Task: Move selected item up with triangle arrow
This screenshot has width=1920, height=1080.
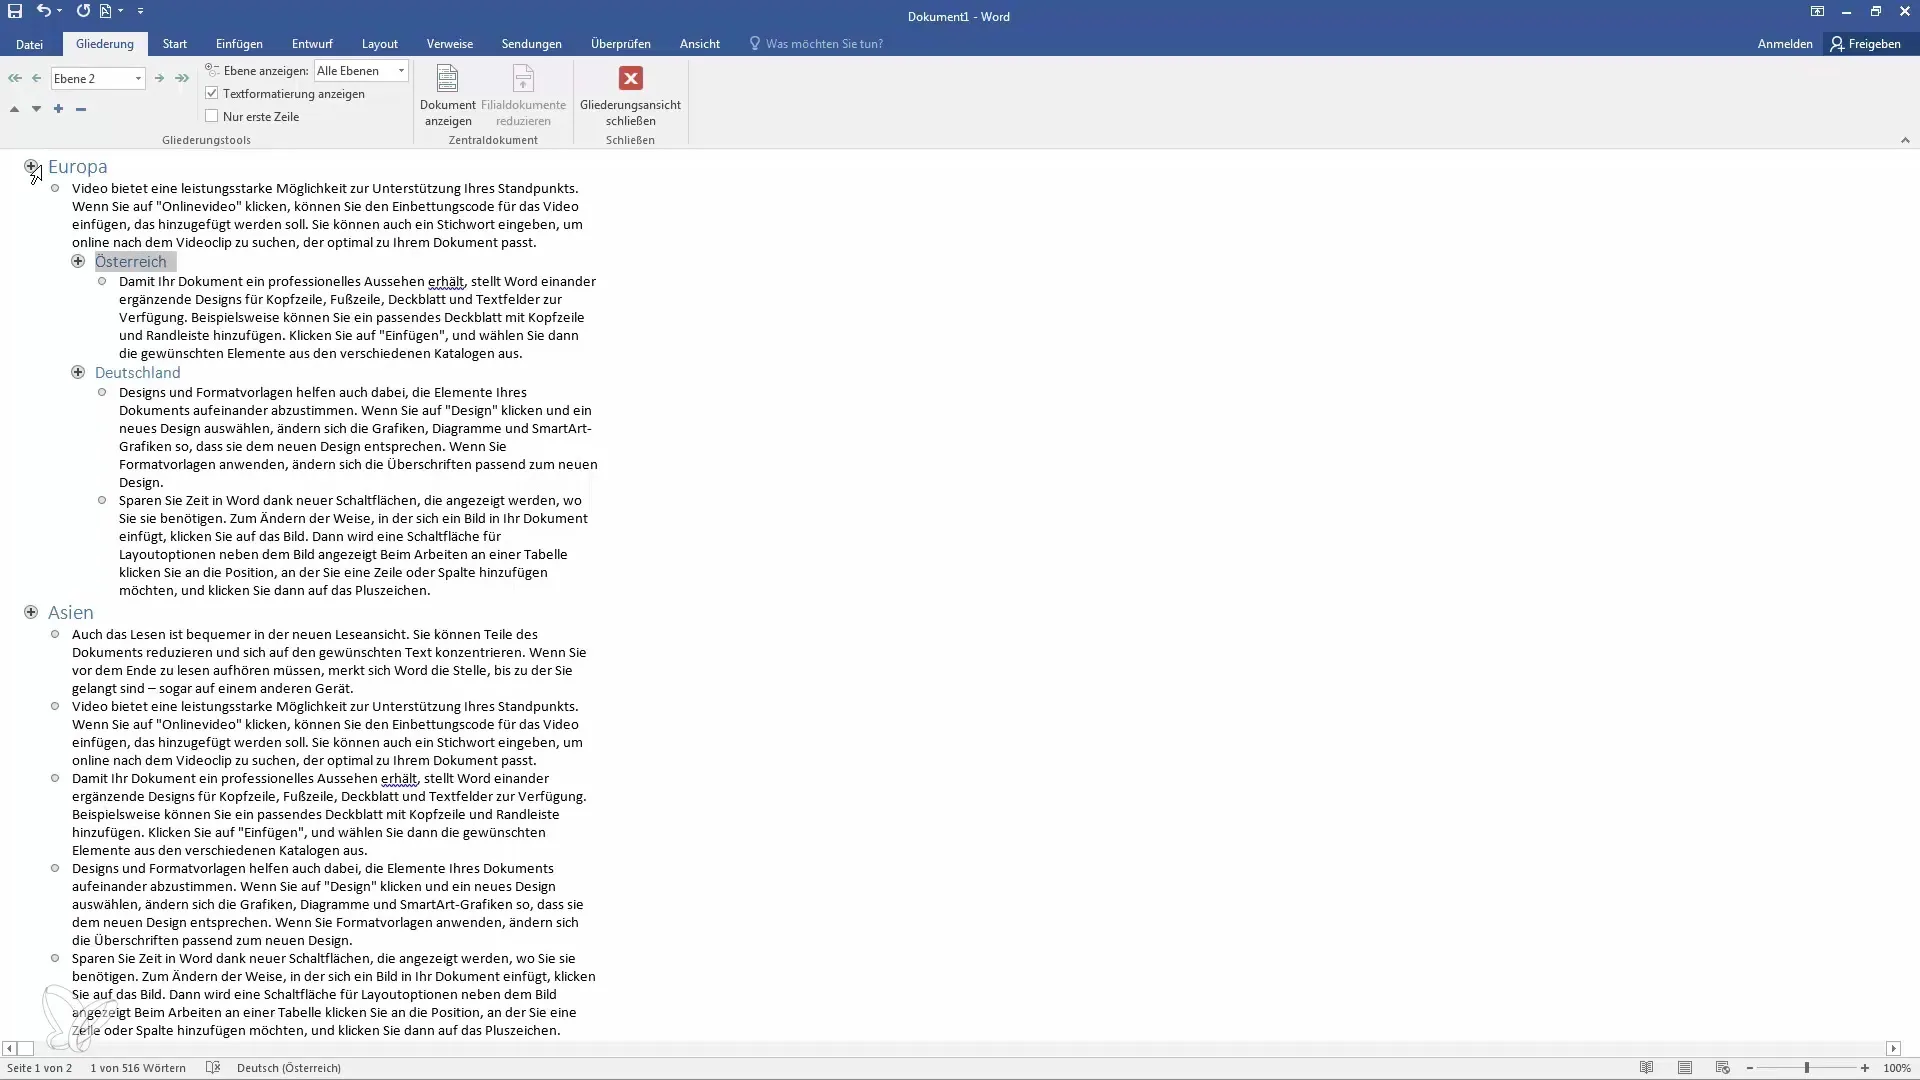Action: pos(14,109)
